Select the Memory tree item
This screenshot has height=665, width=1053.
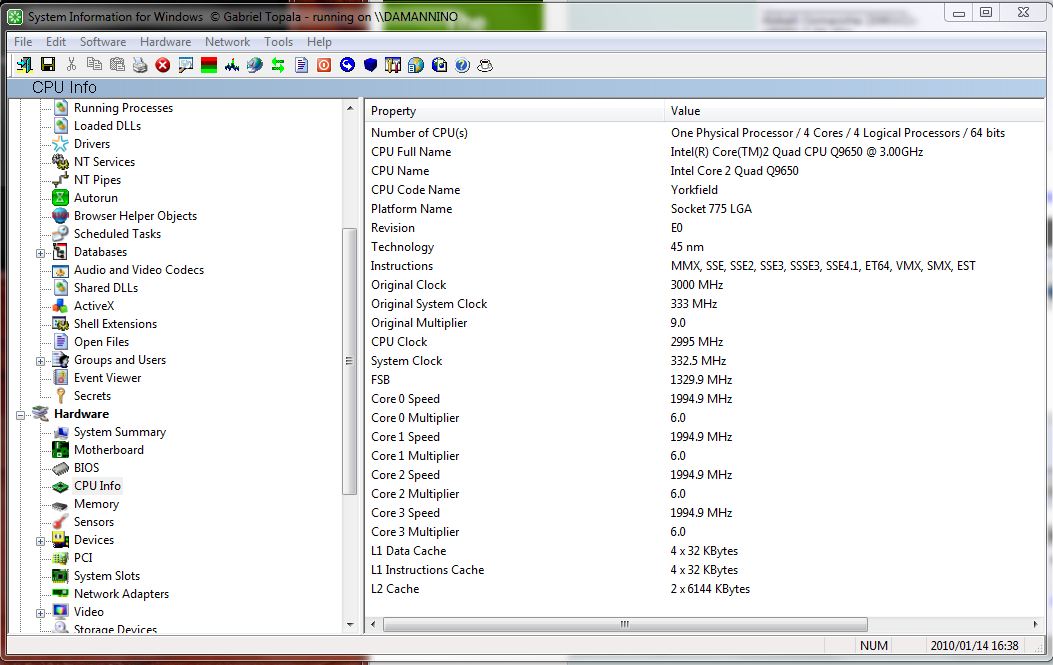96,504
